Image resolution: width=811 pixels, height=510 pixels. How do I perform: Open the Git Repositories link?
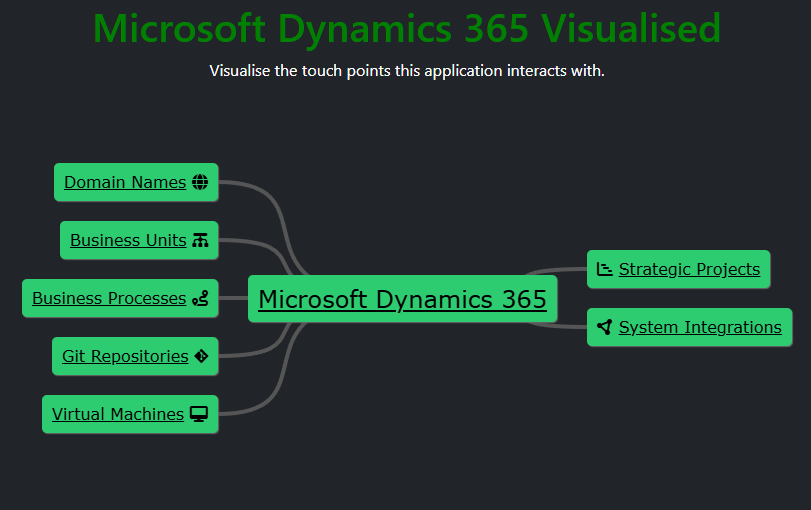coord(125,356)
